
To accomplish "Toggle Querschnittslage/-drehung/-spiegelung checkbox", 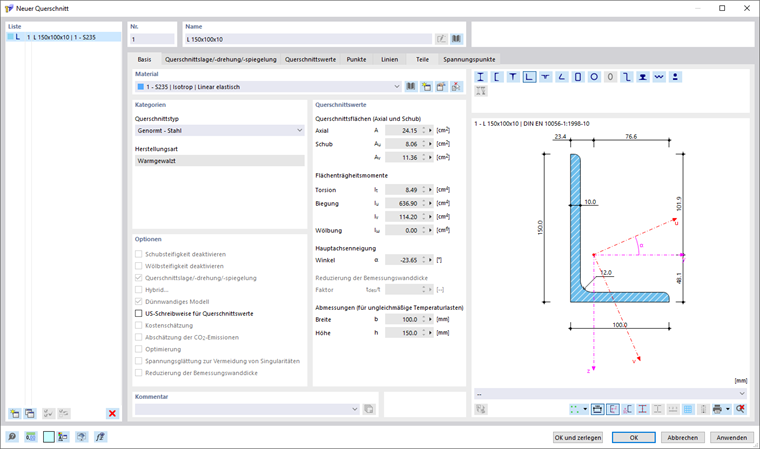I will pyautogui.click(x=139, y=278).
